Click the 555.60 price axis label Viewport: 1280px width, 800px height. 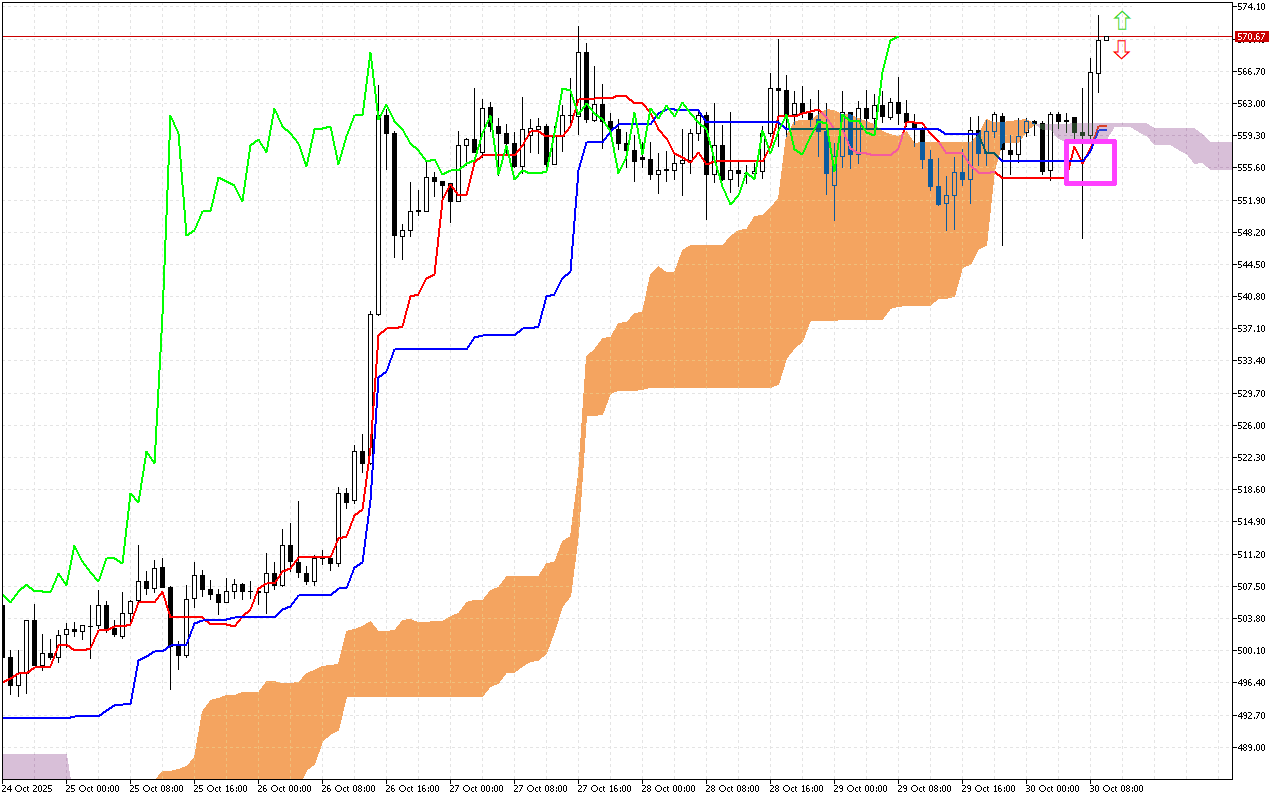[x=1251, y=168]
